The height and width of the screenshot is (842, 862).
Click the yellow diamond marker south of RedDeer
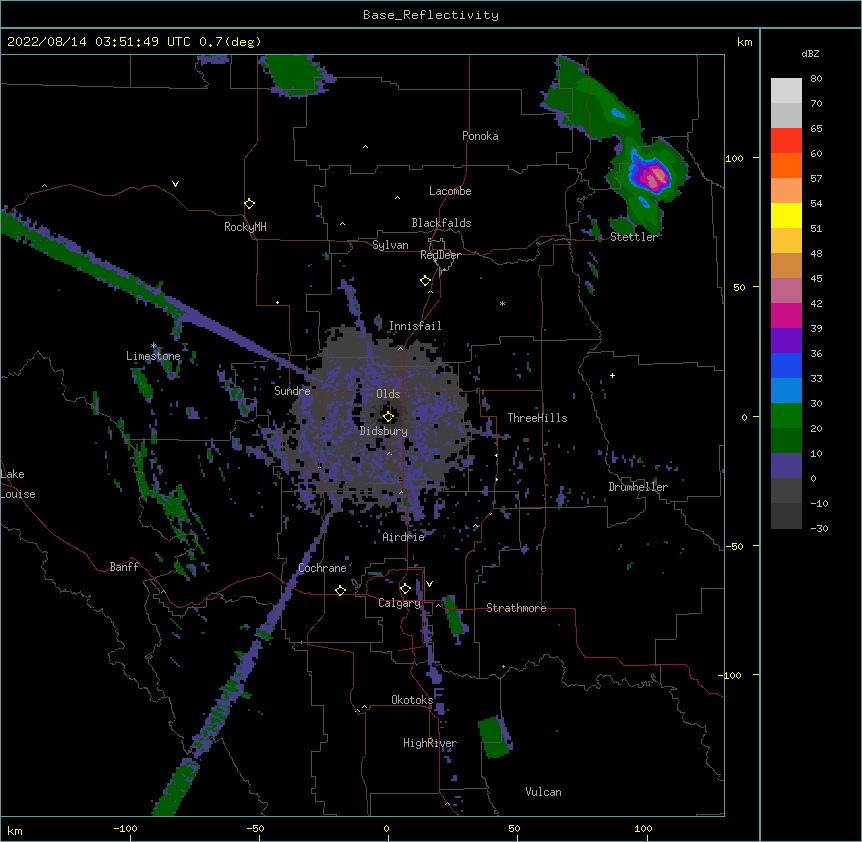point(425,281)
